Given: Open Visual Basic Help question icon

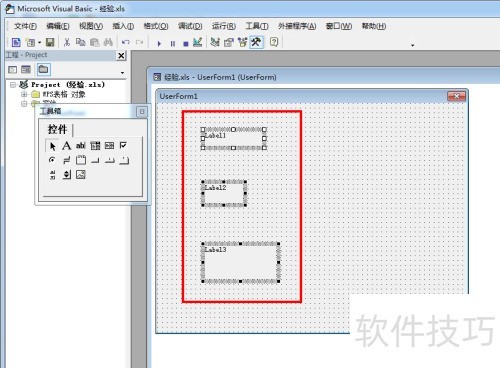Looking at the screenshot, I should 274,42.
